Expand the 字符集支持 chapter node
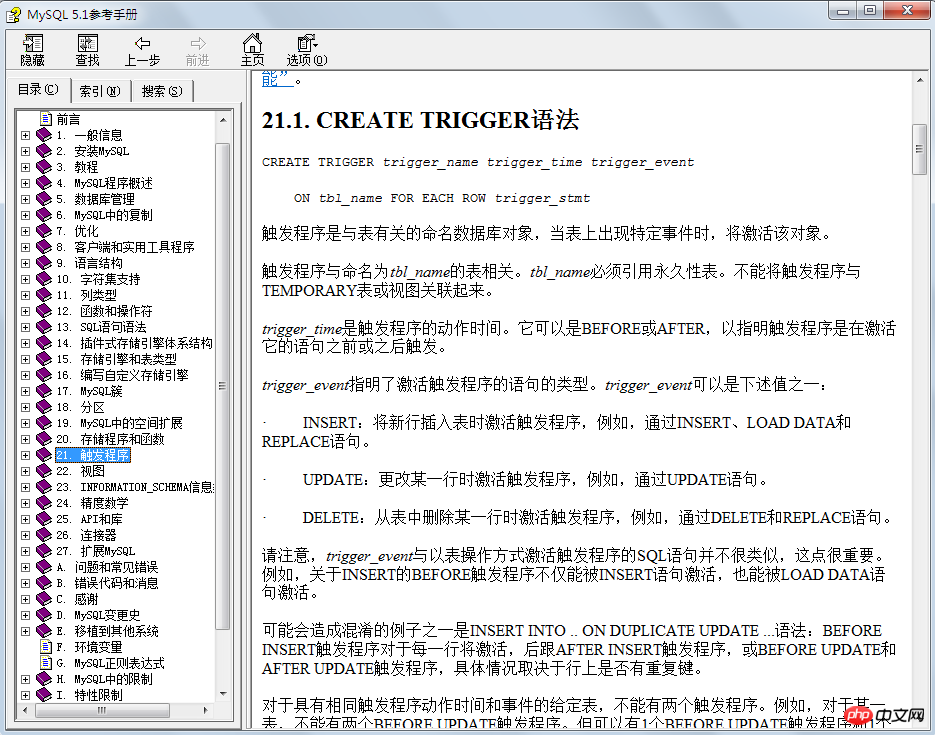This screenshot has width=935, height=735. pos(25,279)
